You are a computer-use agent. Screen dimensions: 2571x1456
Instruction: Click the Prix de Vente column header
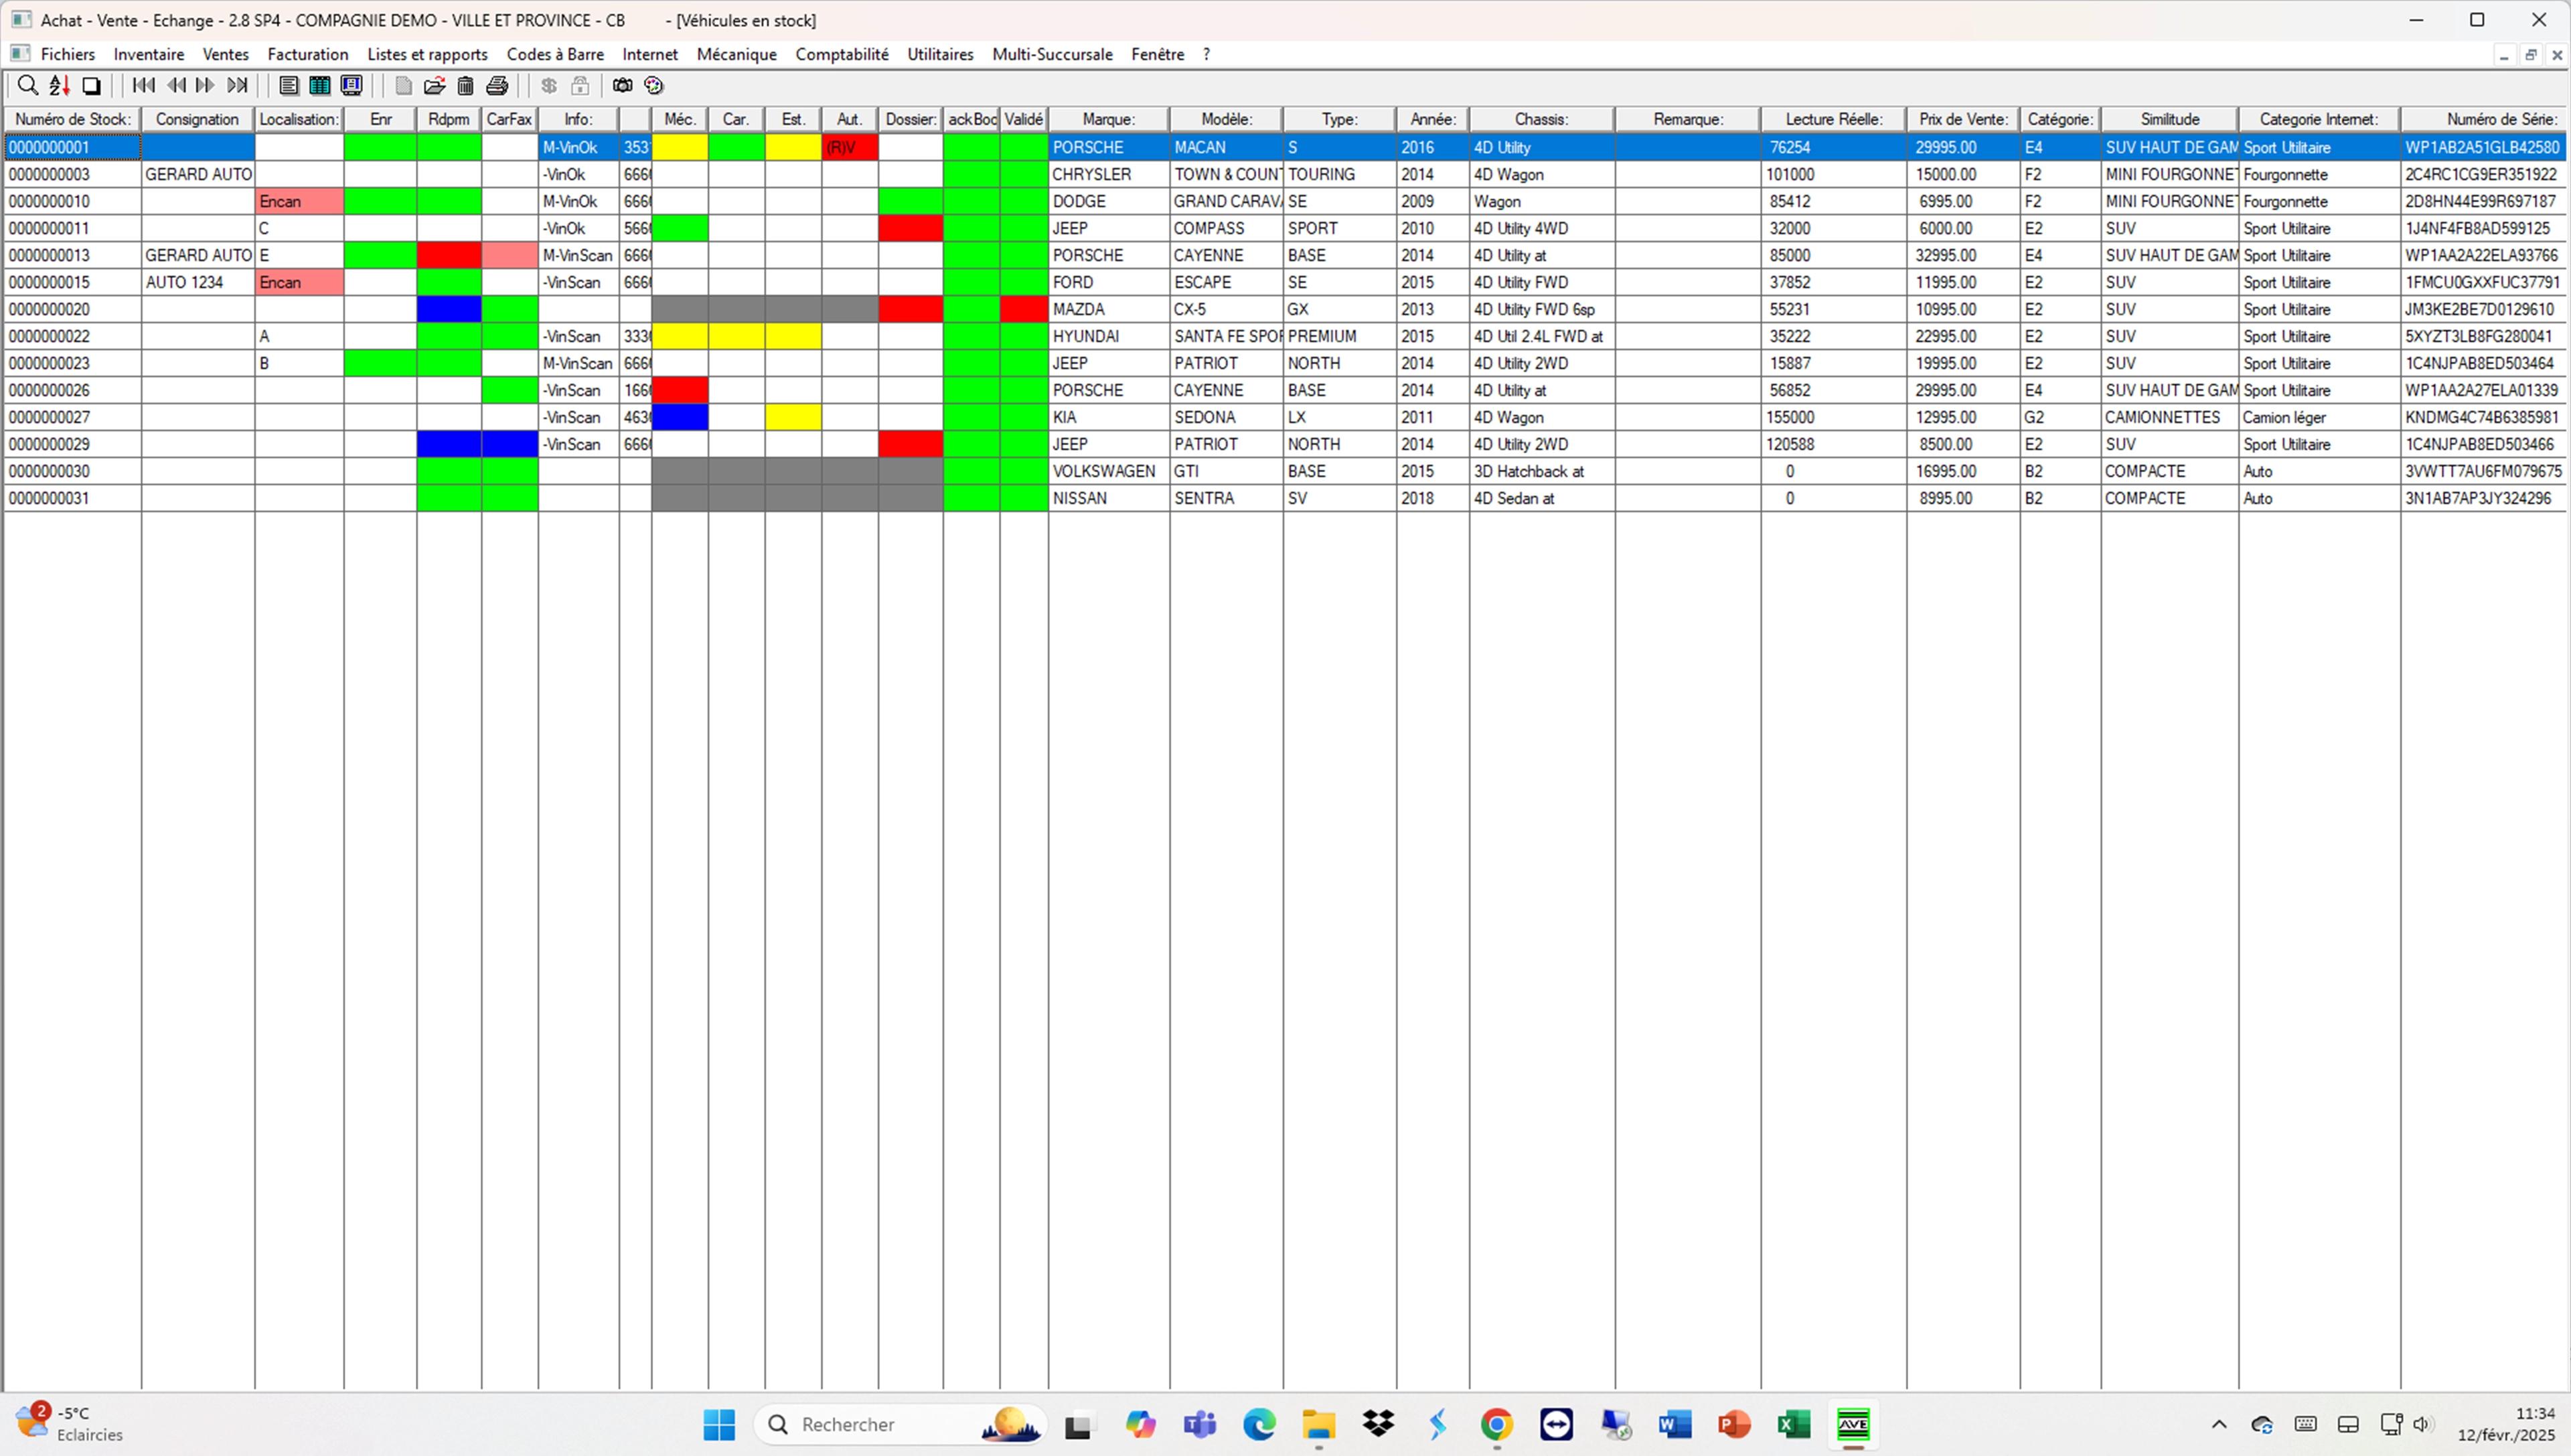[1963, 119]
